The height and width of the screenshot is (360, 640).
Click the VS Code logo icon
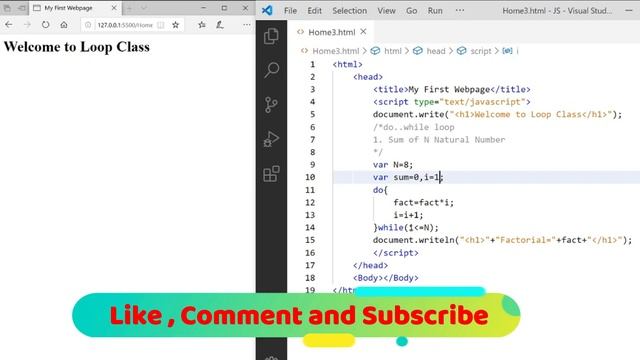[267, 10]
